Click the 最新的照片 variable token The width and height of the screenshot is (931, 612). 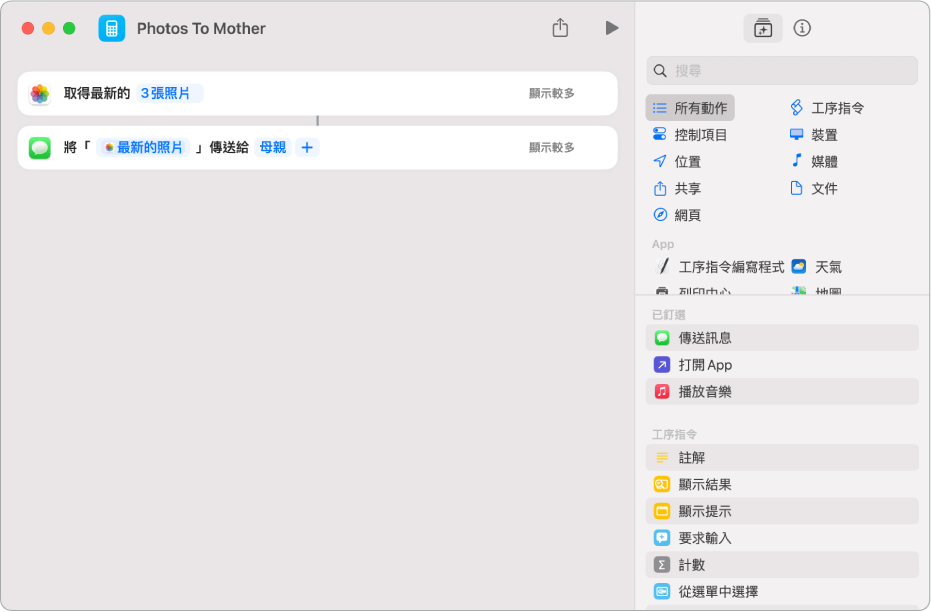click(143, 147)
